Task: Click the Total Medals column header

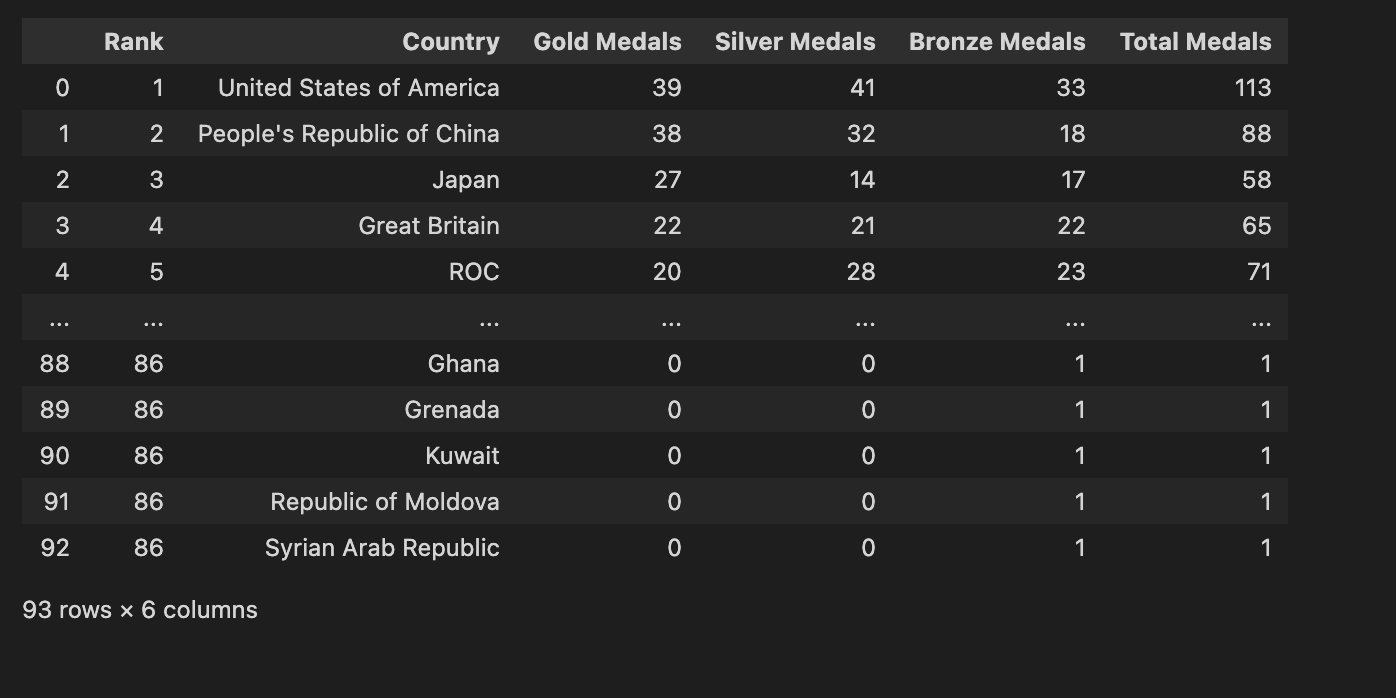Action: [x=1195, y=42]
